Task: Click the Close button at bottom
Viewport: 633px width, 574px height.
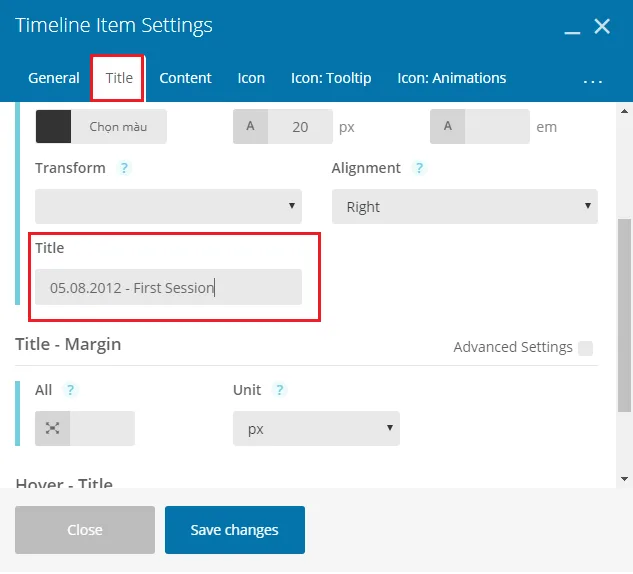Action: click(85, 530)
